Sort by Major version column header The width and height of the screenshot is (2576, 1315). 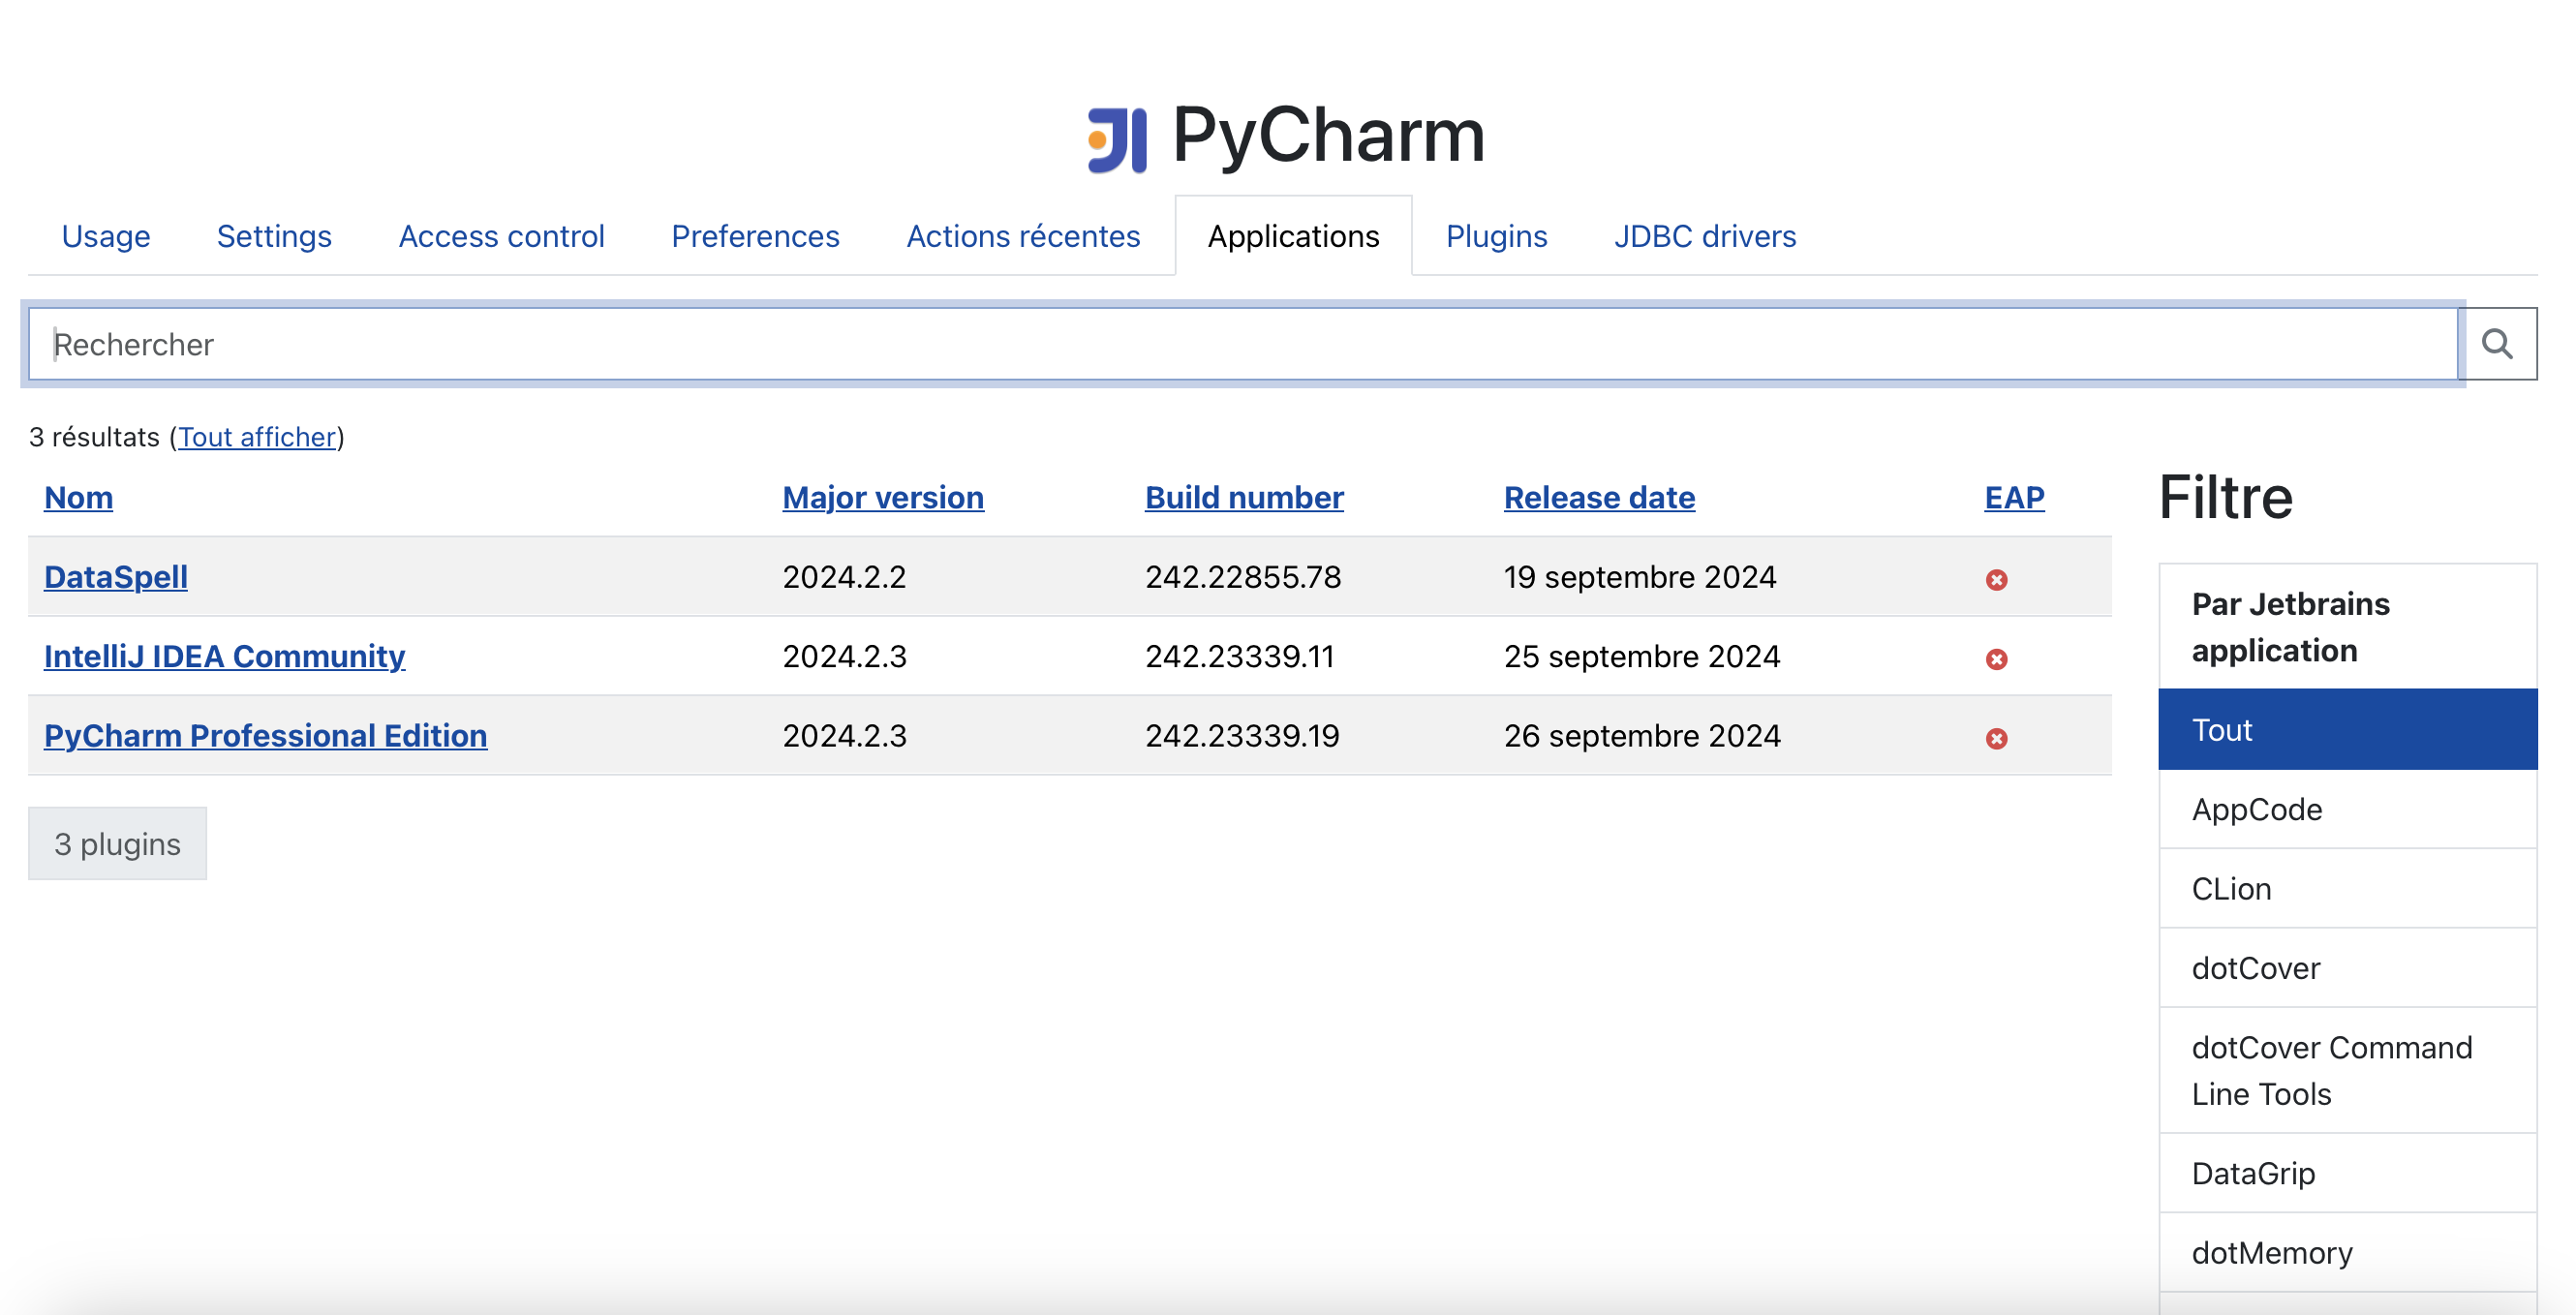point(883,498)
